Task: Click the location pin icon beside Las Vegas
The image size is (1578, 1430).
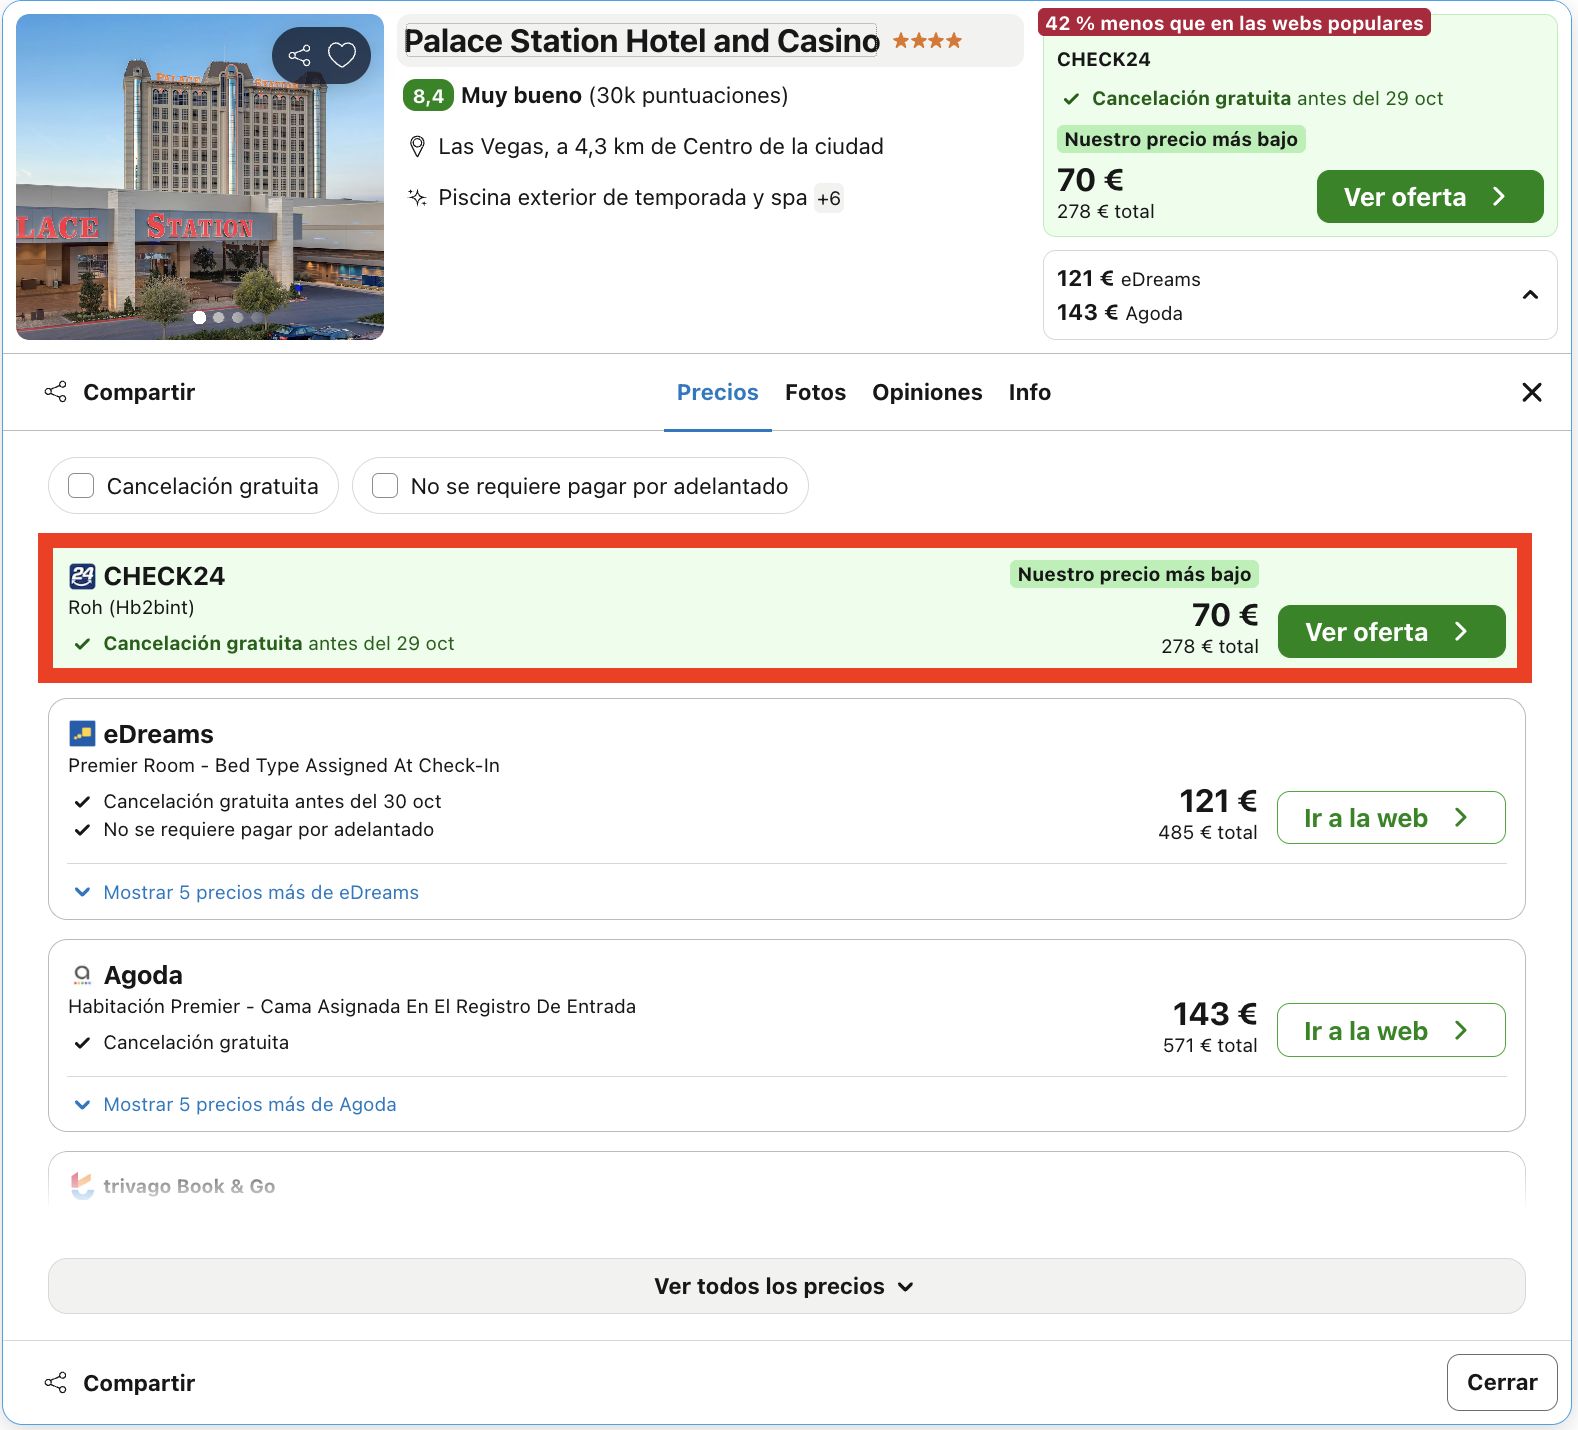Action: (x=418, y=147)
